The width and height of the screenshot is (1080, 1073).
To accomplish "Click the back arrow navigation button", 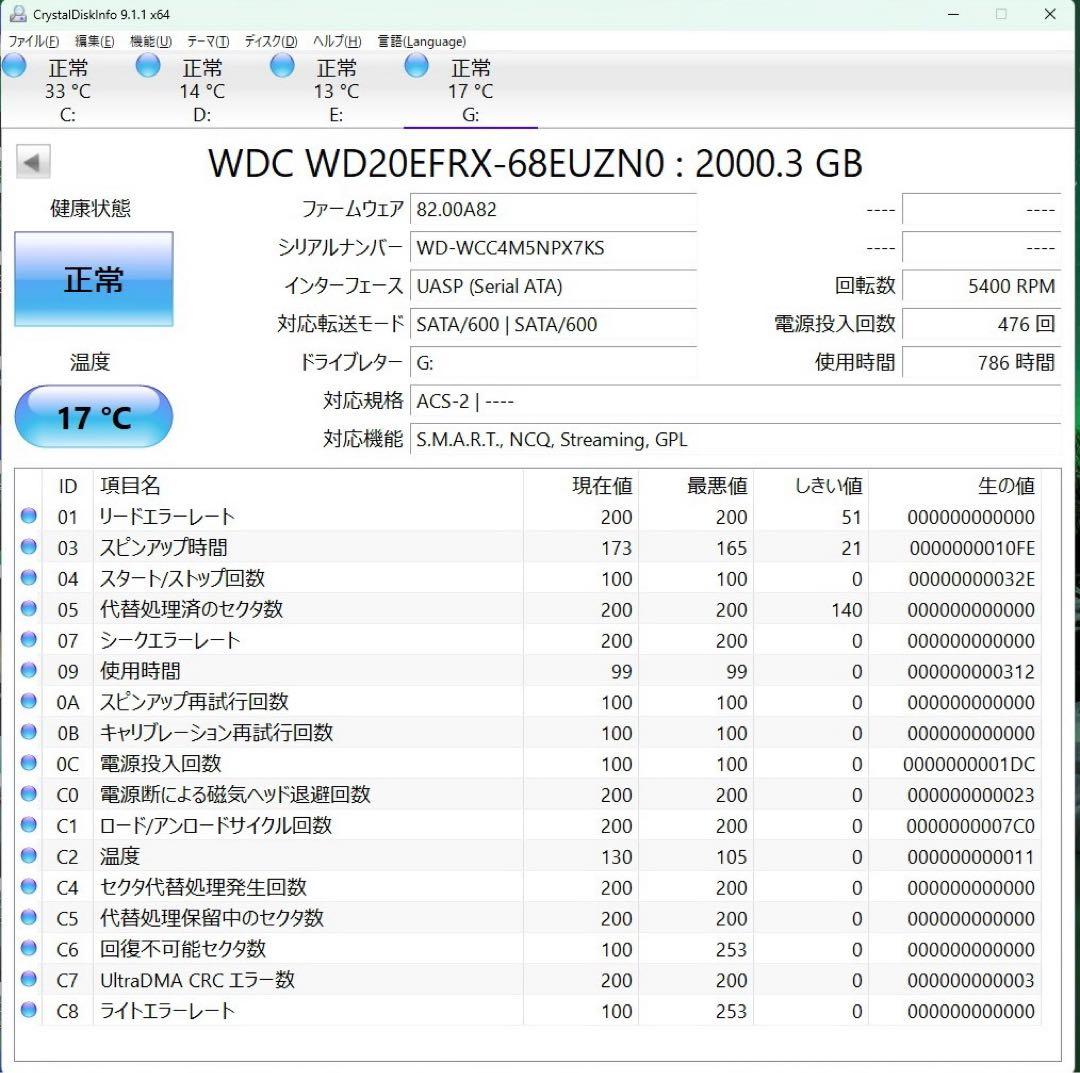I will point(33,162).
